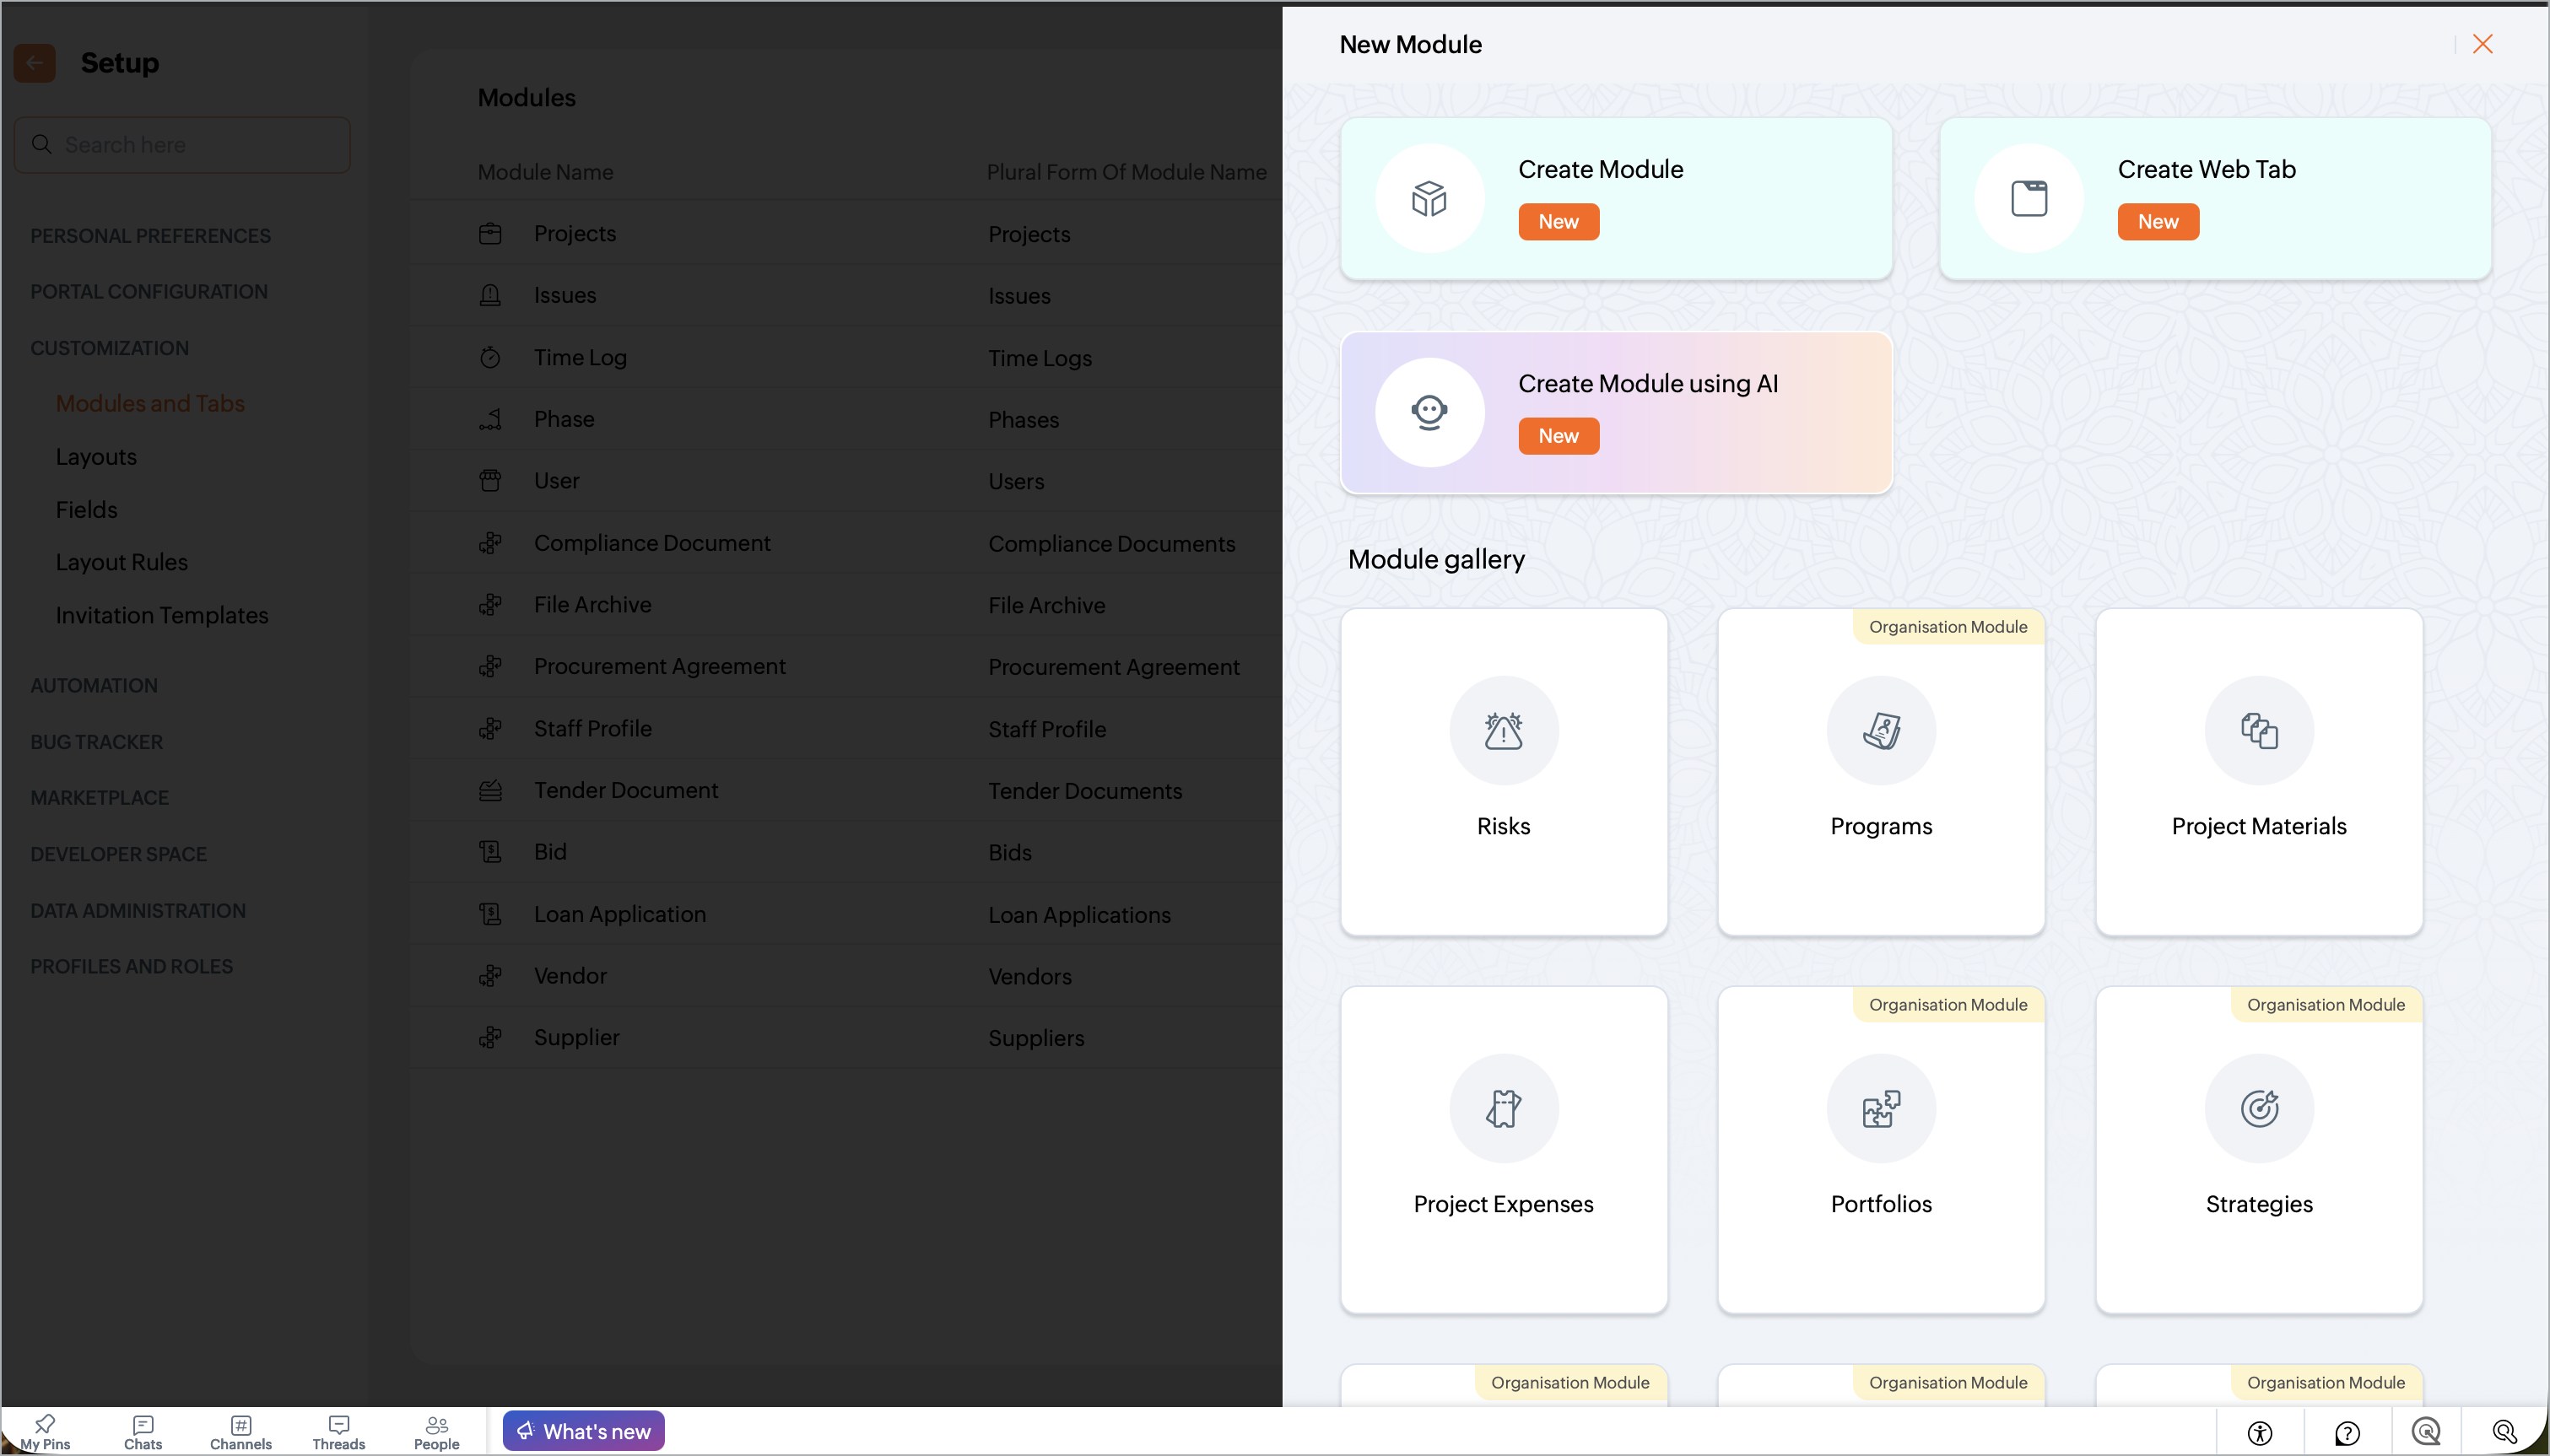This screenshot has width=2550, height=1456.
Task: Expand the Profiles and Roles section
Action: tap(132, 967)
